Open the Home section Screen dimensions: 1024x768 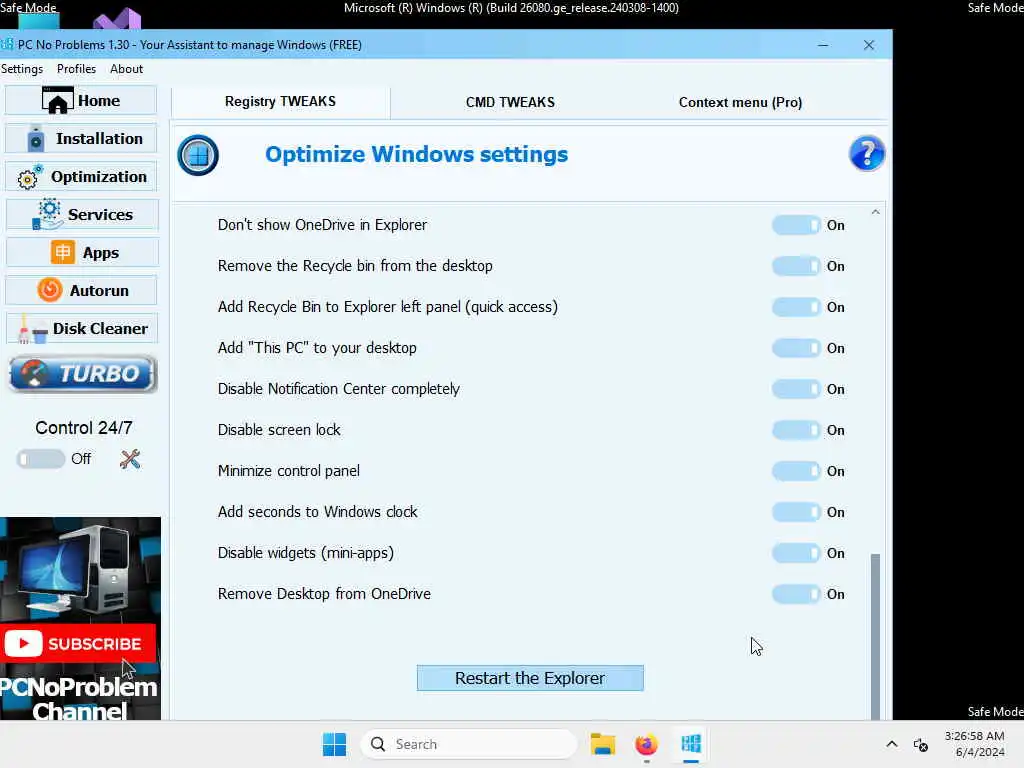click(x=81, y=101)
